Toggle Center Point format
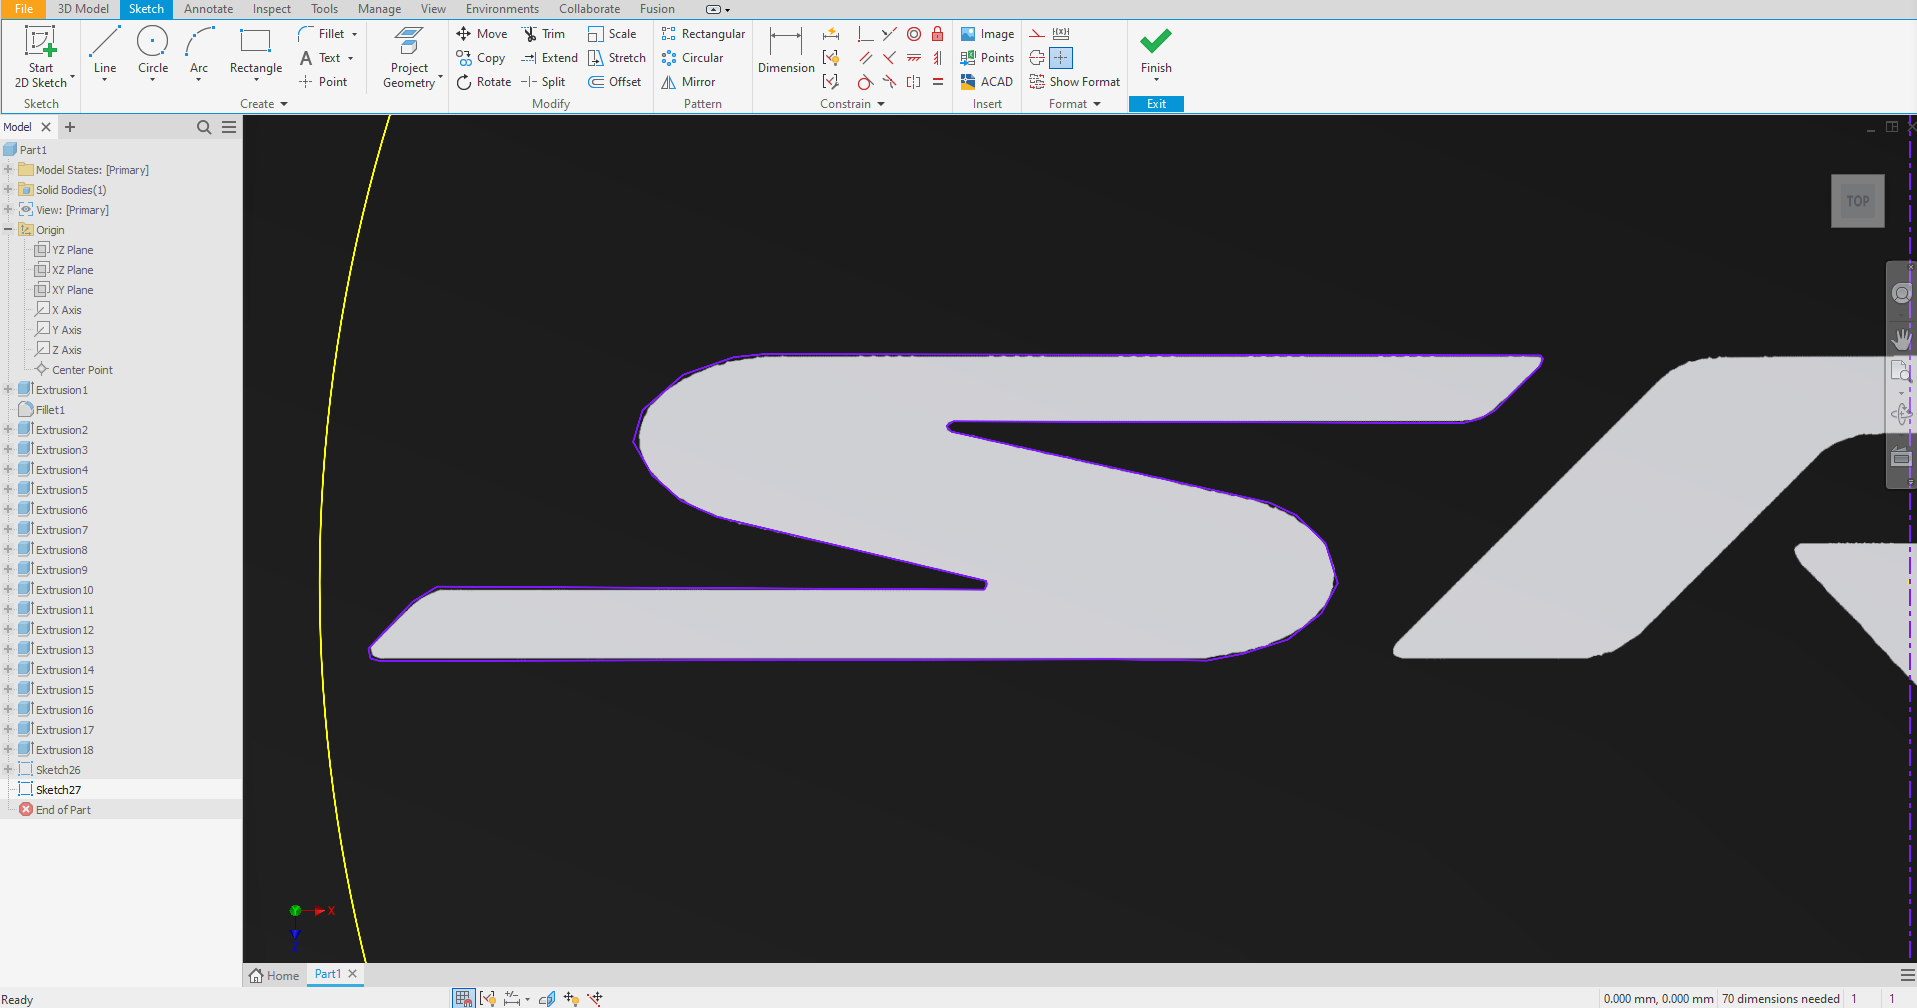 (1061, 58)
